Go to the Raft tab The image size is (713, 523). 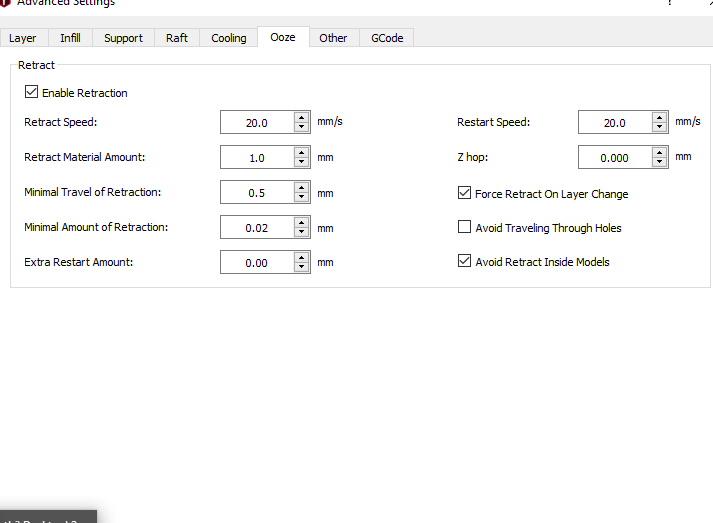tap(177, 38)
